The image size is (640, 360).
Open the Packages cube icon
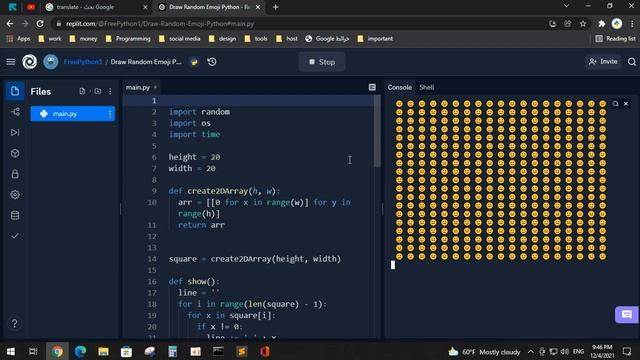pyautogui.click(x=15, y=153)
